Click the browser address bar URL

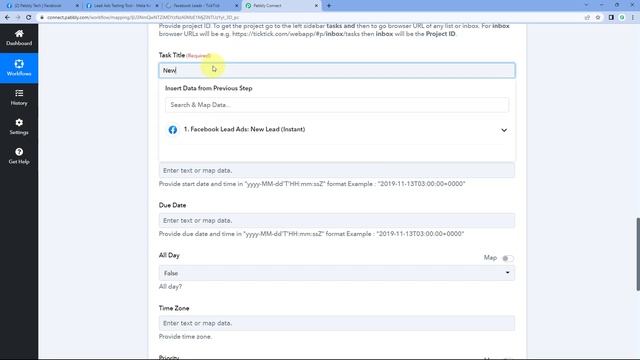(143, 18)
